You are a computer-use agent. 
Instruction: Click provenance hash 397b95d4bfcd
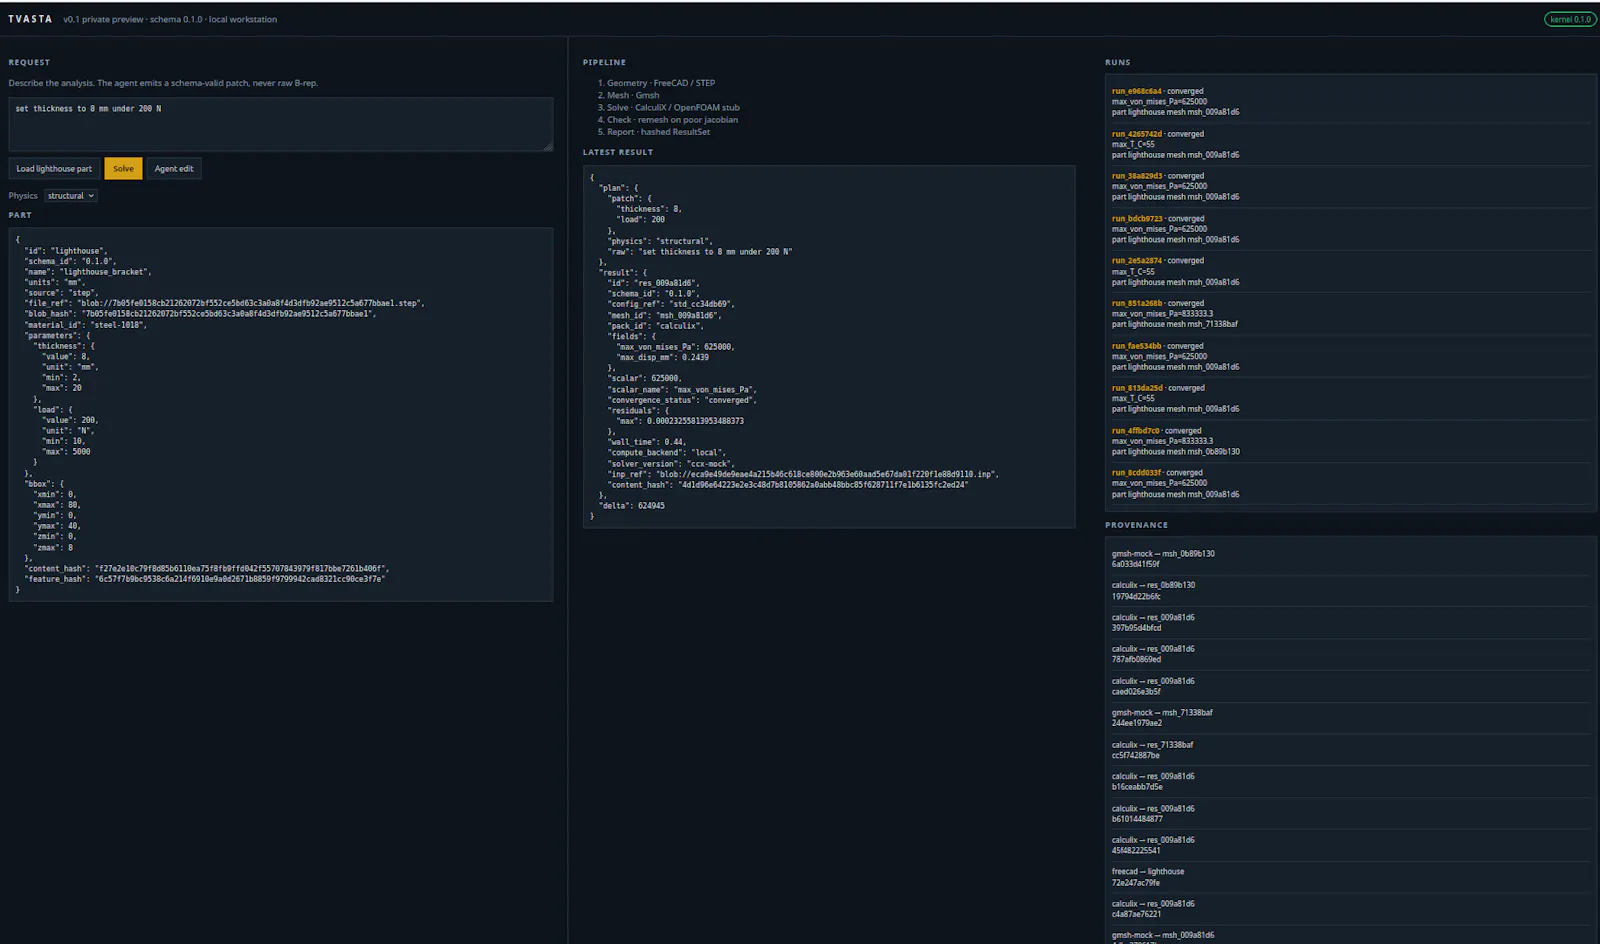1137,628
